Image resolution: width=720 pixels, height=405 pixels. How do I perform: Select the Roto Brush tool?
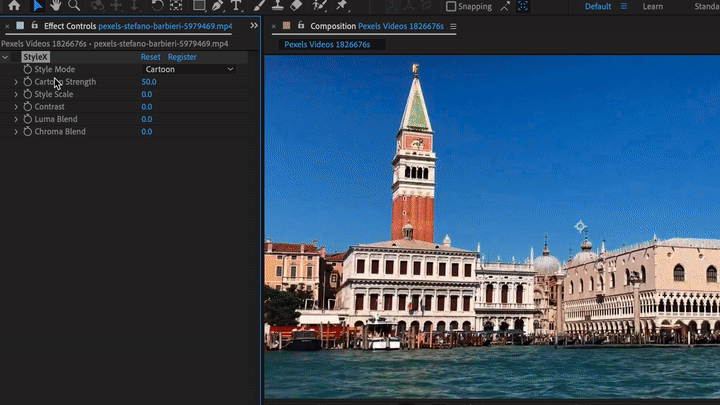click(x=319, y=6)
